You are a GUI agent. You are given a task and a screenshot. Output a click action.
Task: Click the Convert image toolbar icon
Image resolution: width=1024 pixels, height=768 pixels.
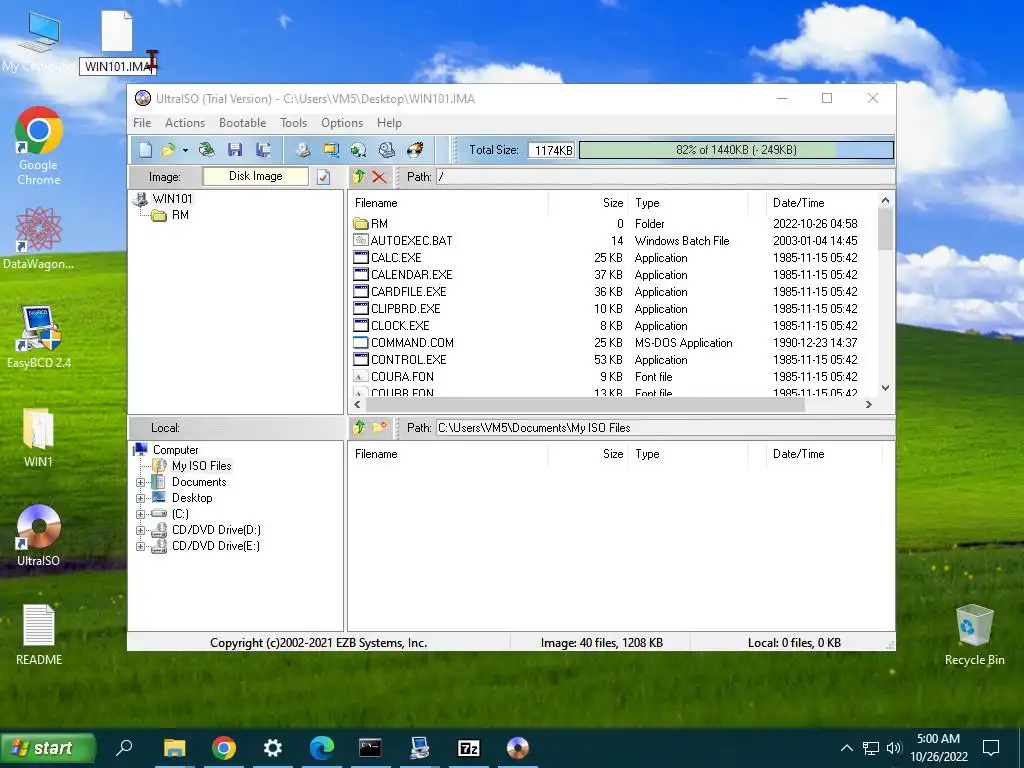click(x=359, y=150)
